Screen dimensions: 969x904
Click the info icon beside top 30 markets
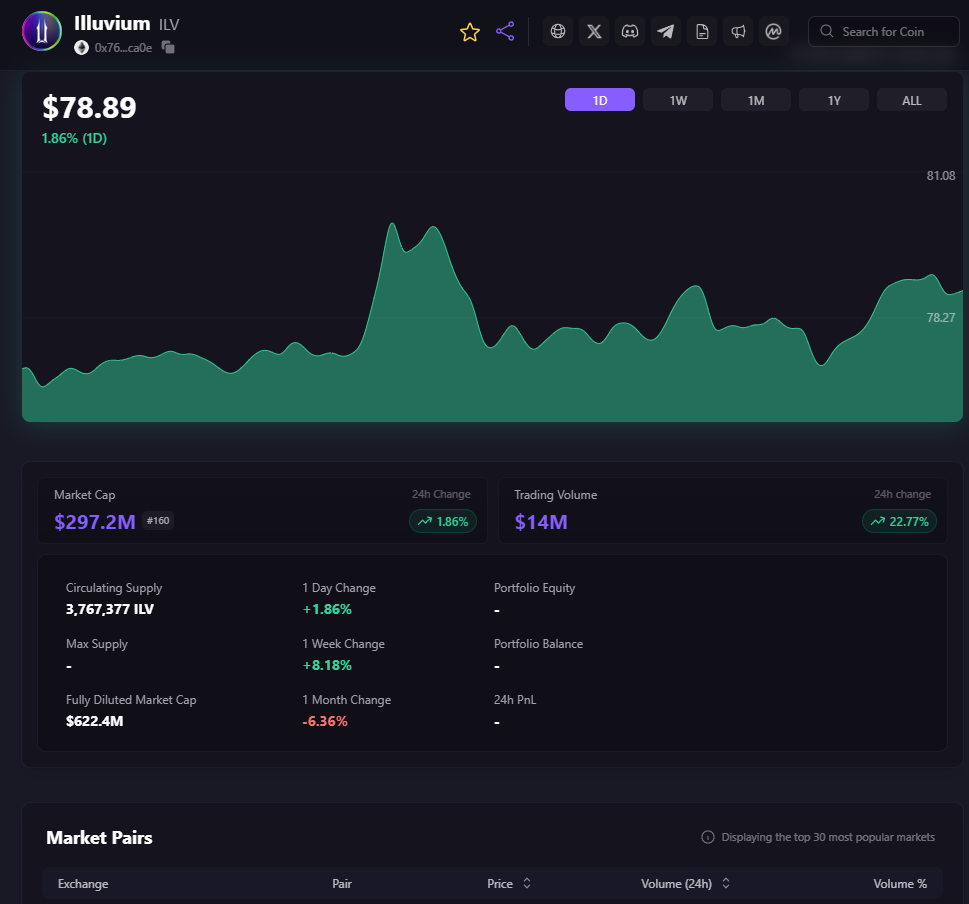(x=708, y=837)
